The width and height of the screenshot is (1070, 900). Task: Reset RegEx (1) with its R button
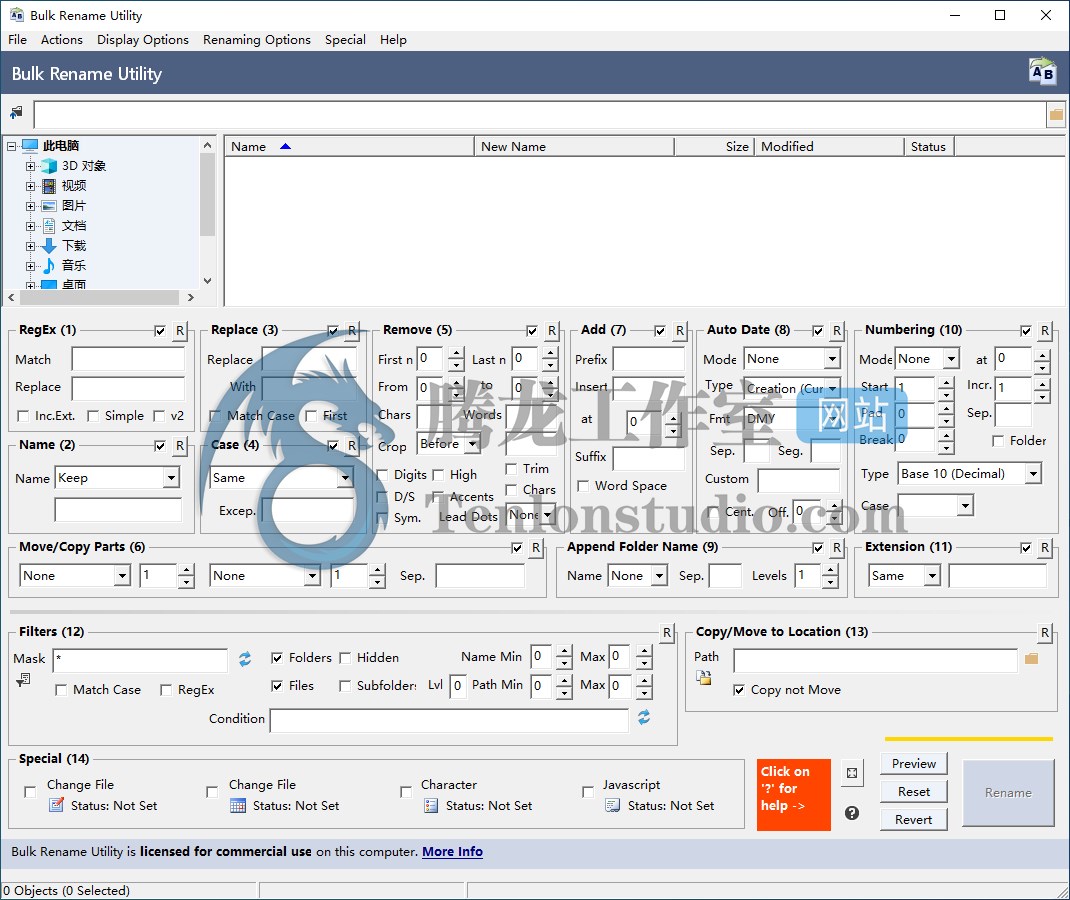coord(179,331)
